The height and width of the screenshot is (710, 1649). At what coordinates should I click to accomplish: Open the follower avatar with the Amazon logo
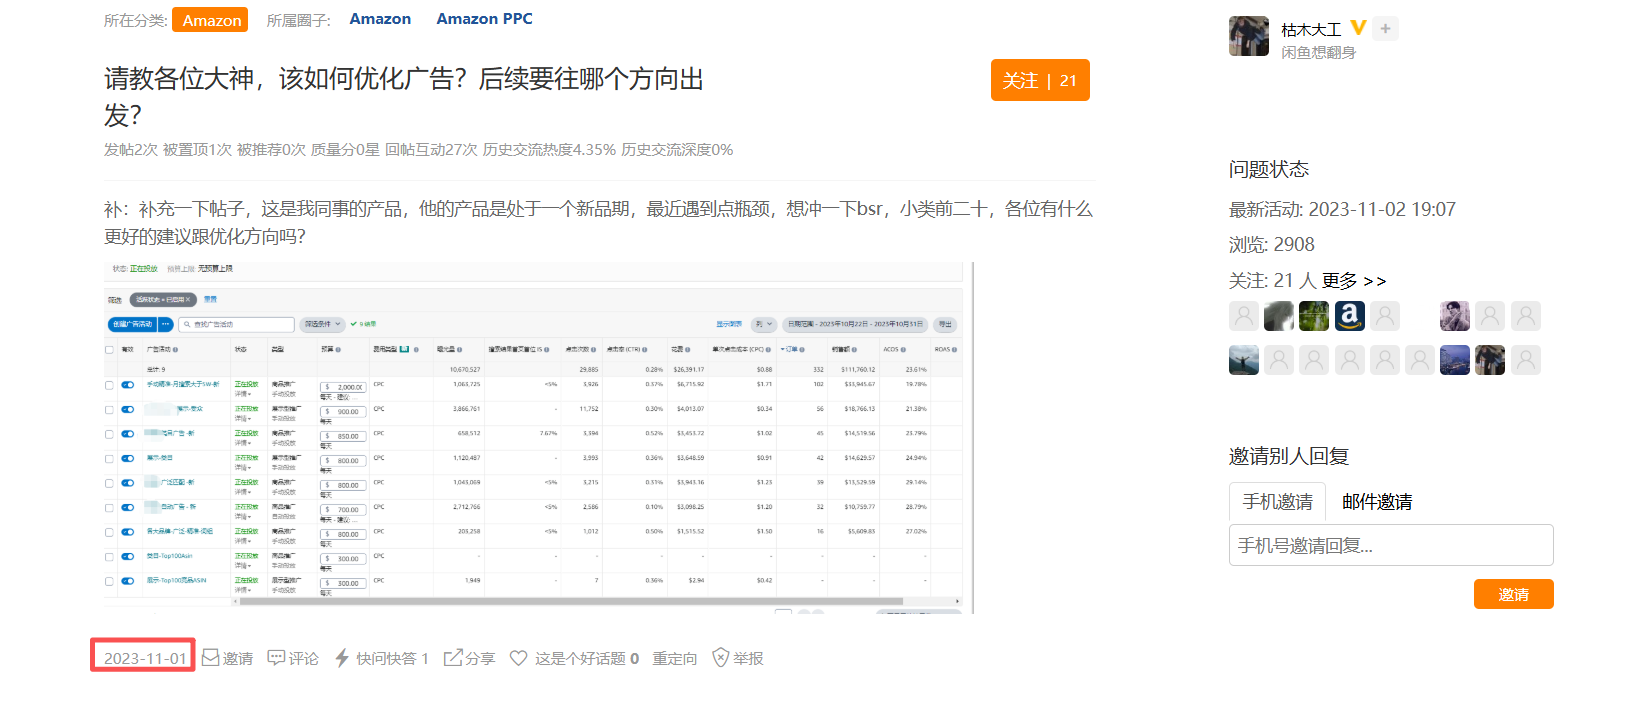click(x=1349, y=316)
